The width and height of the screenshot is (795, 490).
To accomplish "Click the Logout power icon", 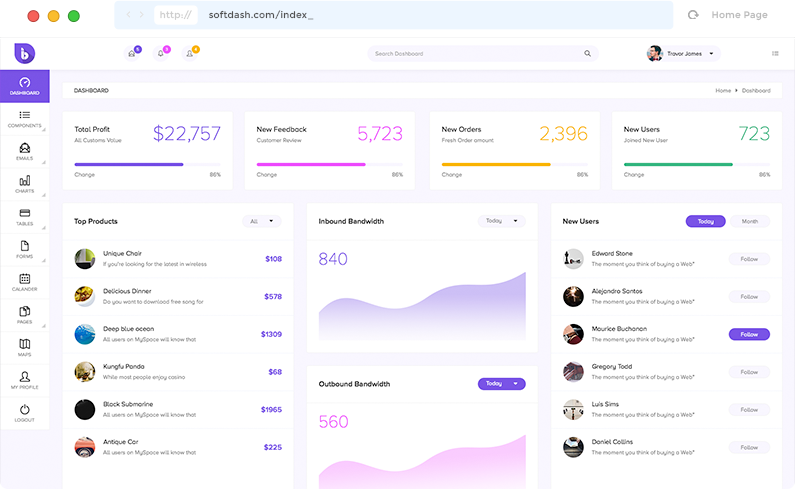I will 25,412.
